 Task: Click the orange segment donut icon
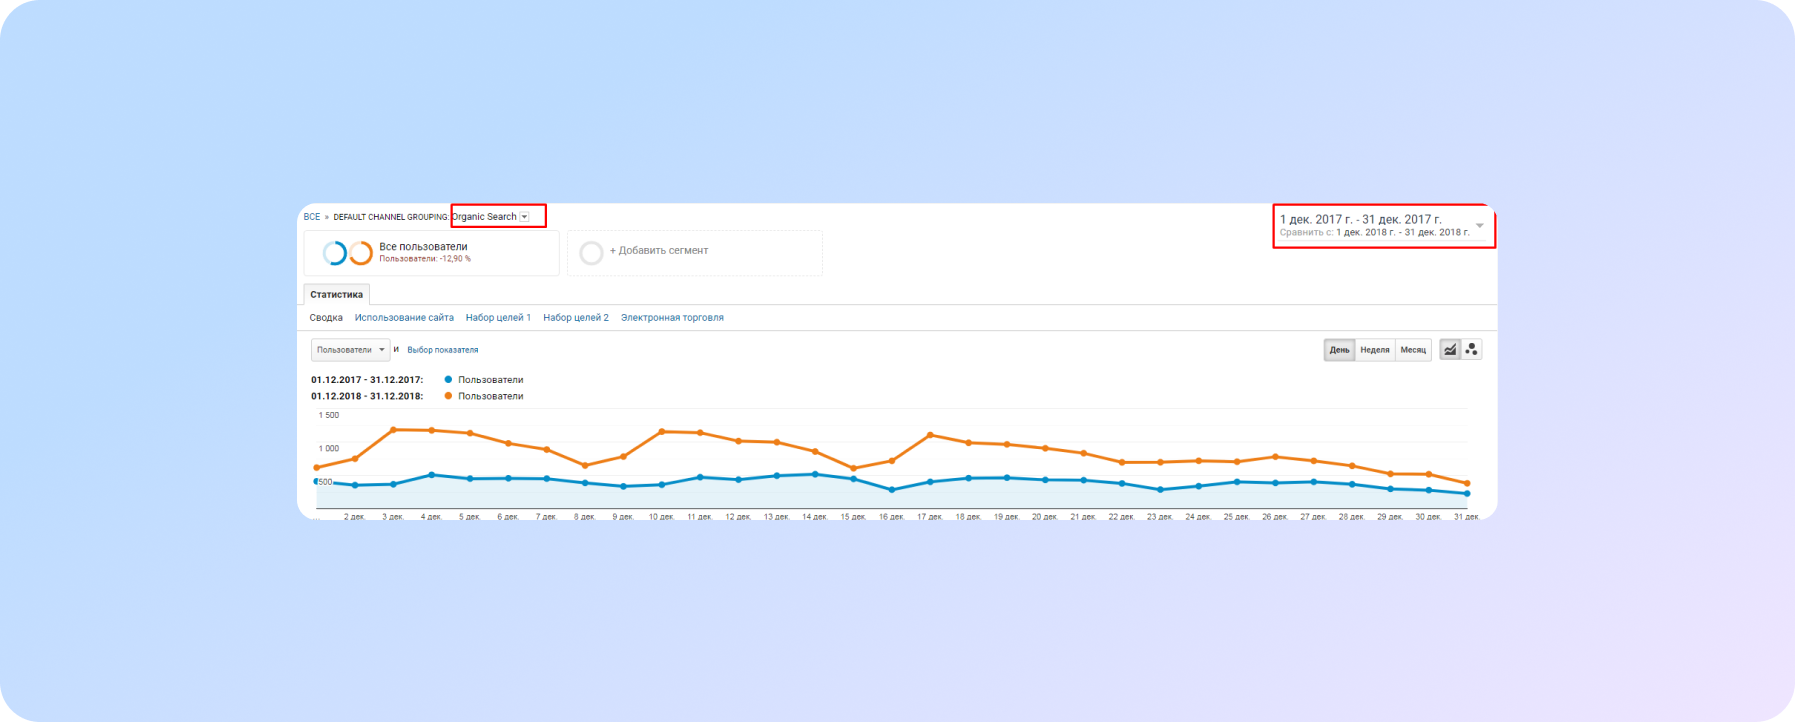[x=361, y=253]
